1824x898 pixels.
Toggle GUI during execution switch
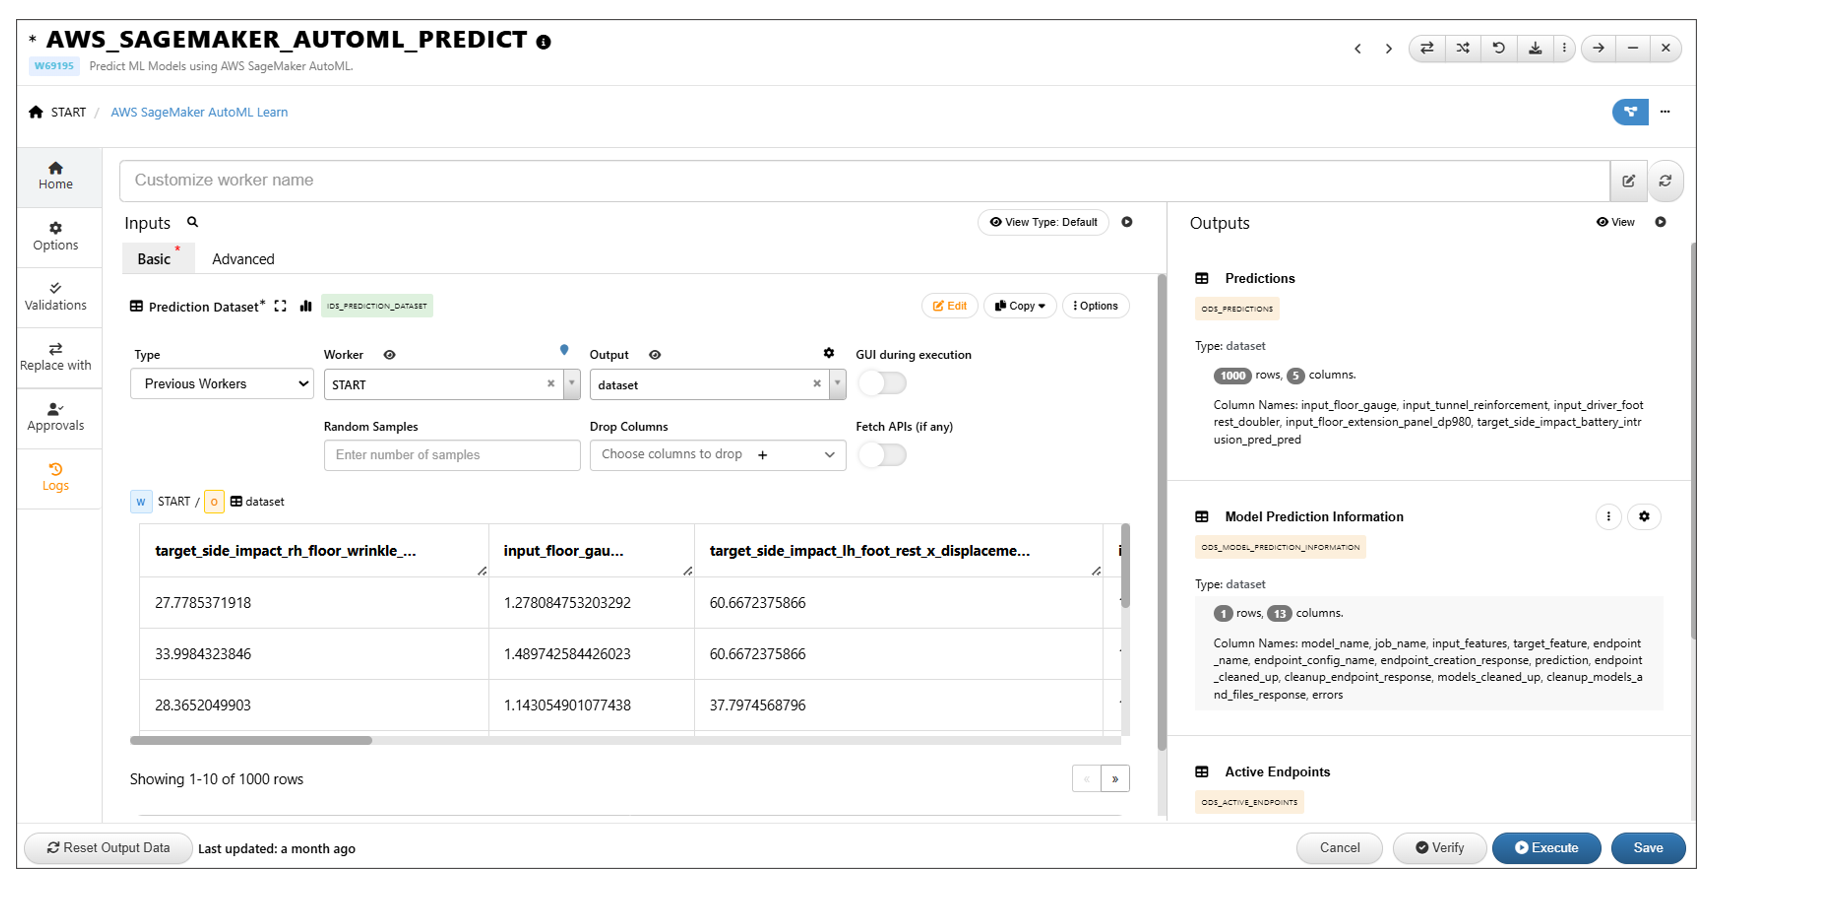point(882,384)
